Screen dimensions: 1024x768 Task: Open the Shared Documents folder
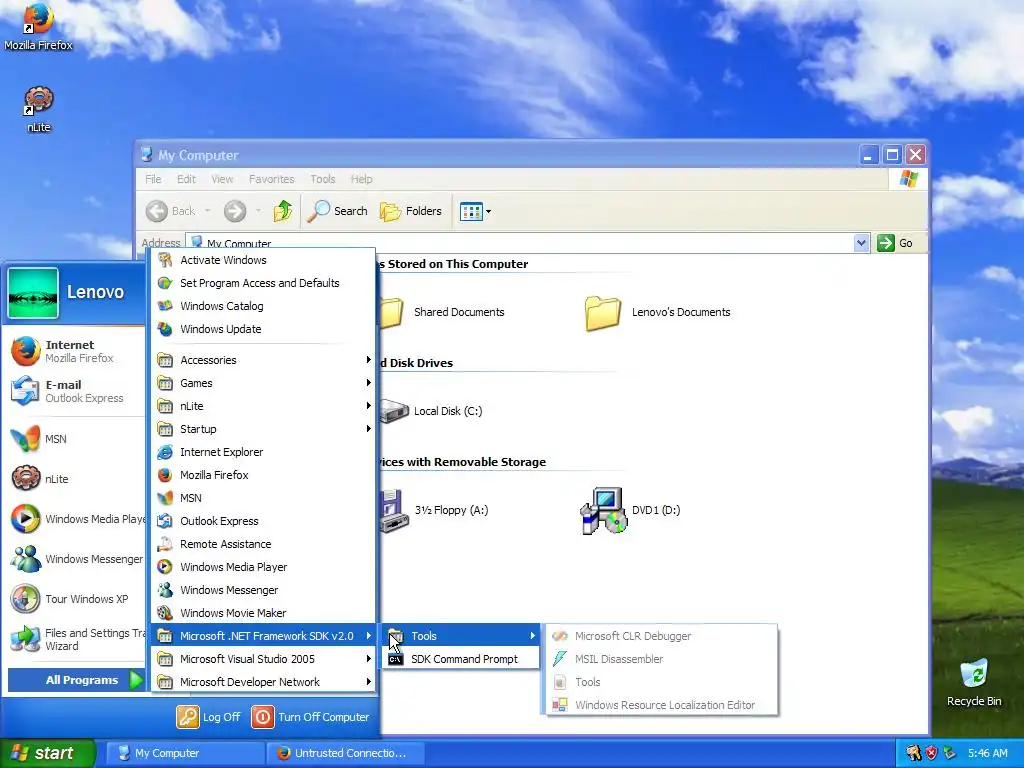[441, 312]
